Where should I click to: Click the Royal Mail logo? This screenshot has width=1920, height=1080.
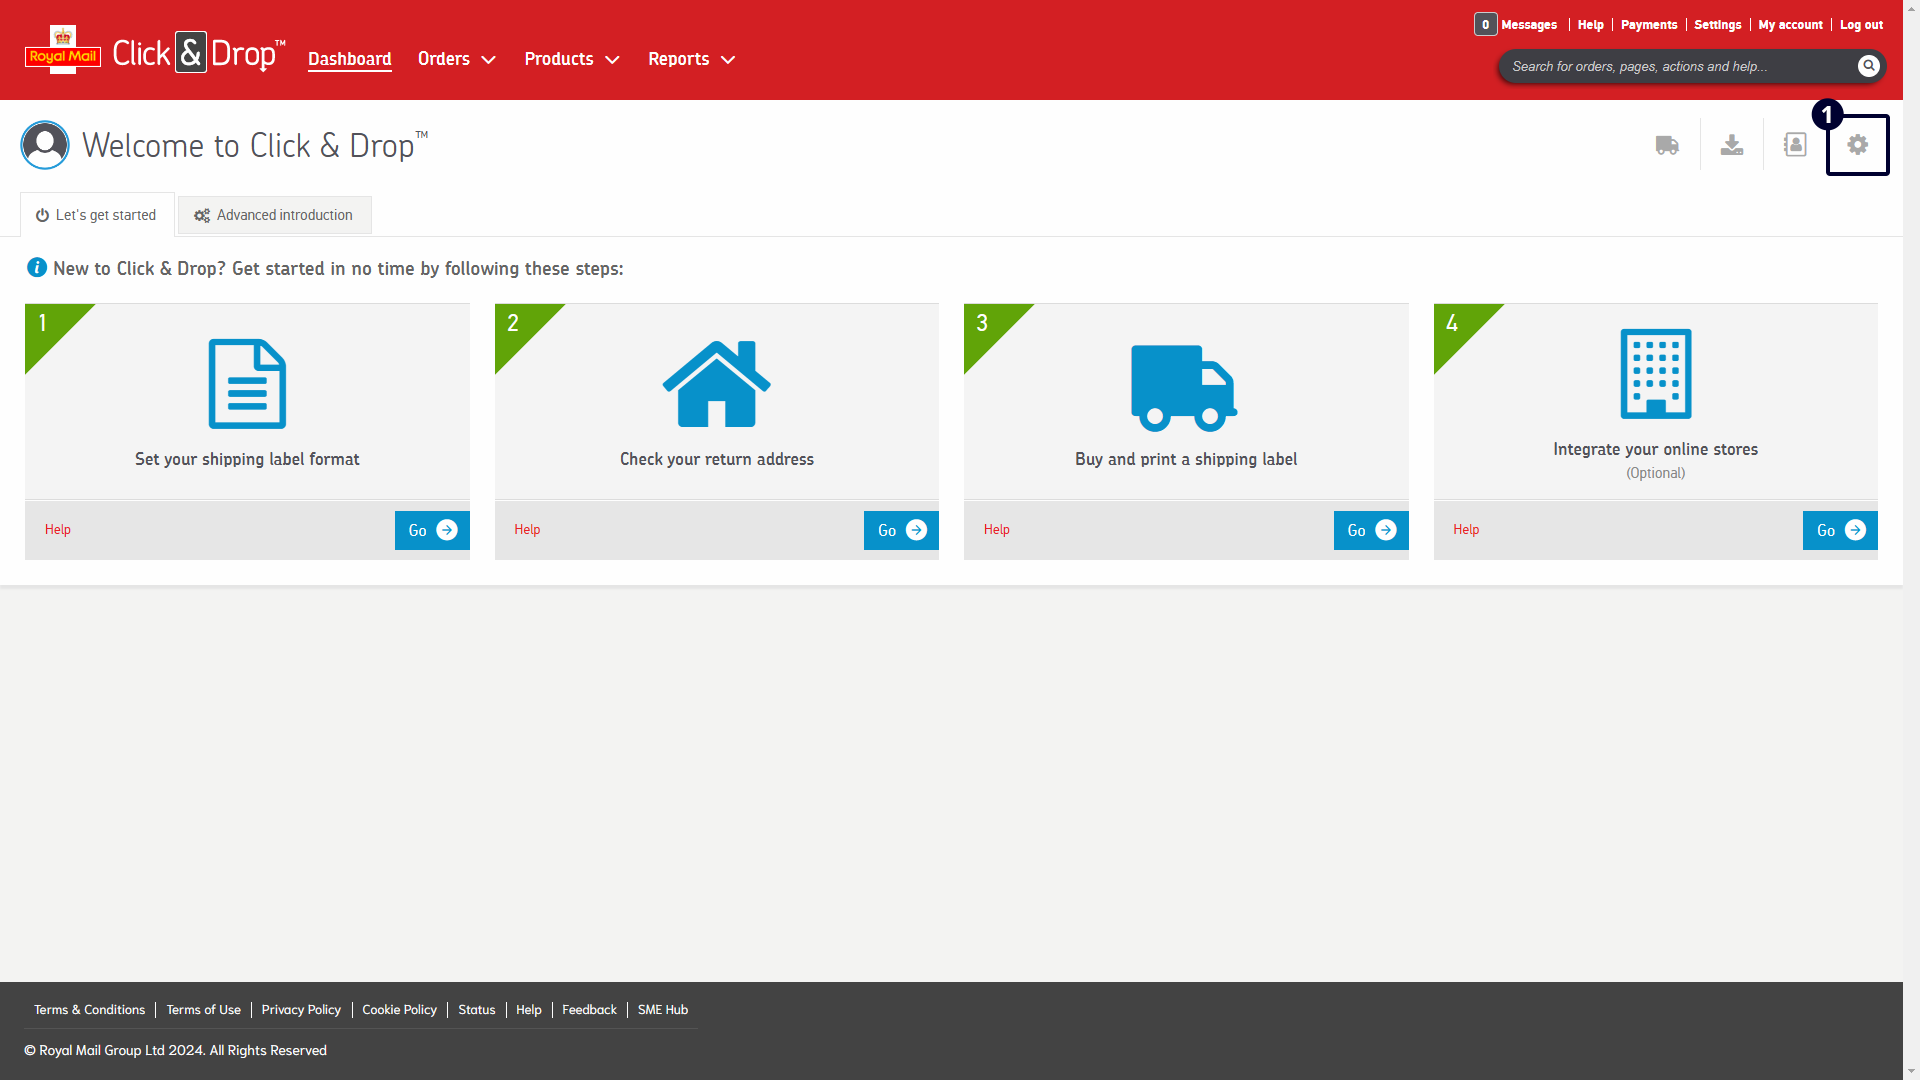[x=62, y=50]
